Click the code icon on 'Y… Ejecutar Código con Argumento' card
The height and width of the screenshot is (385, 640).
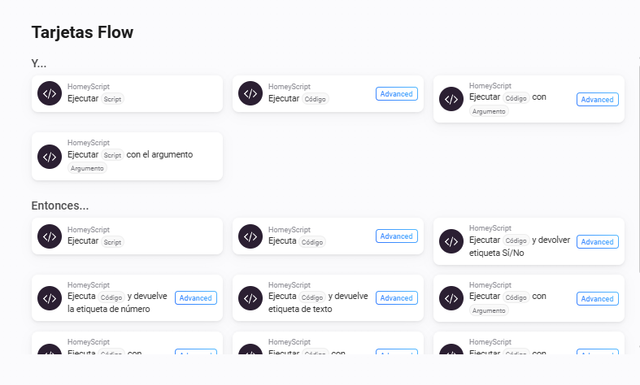click(451, 99)
